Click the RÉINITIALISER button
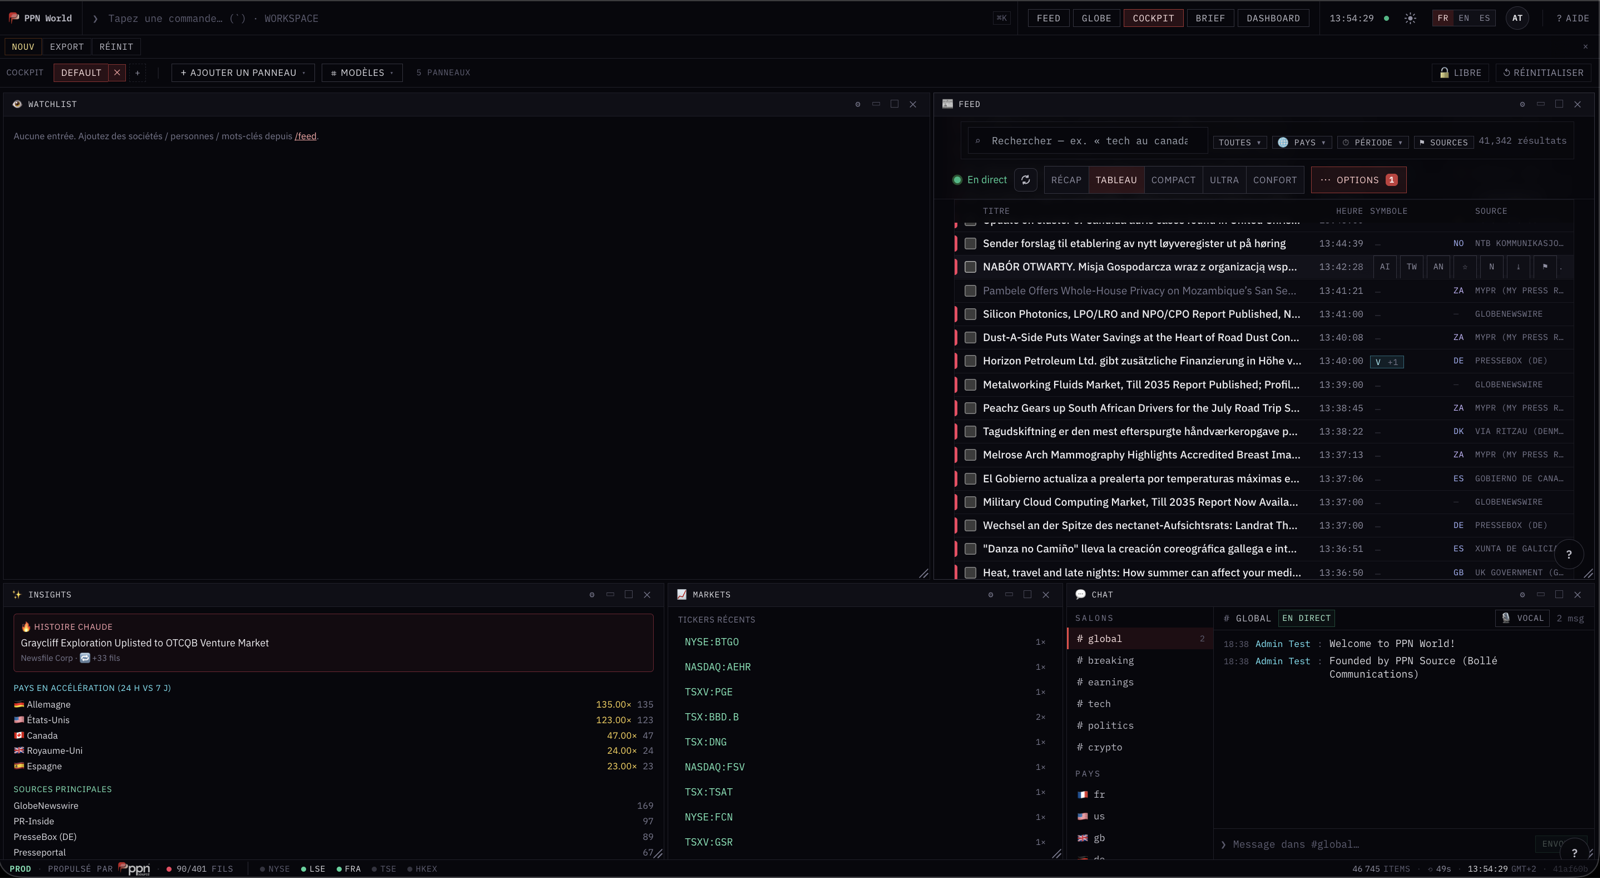 [1543, 73]
